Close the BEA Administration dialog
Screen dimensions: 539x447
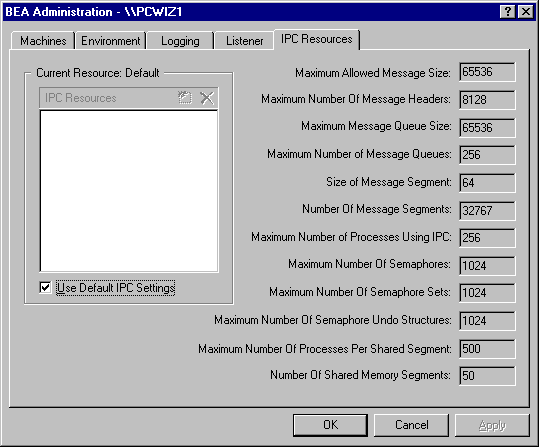[x=526, y=12]
